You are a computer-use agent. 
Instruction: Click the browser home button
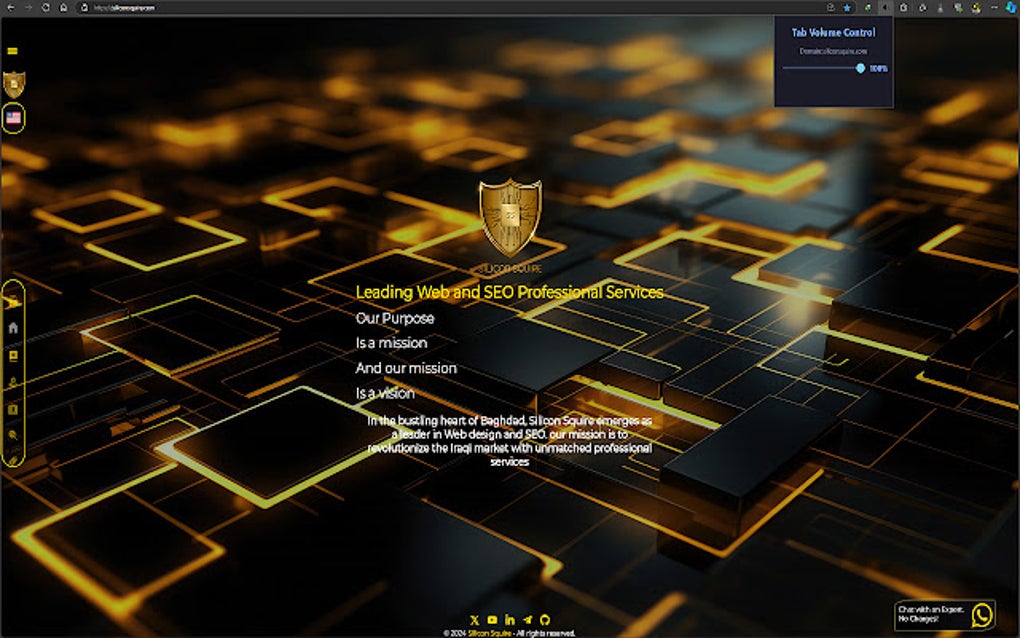(63, 7)
